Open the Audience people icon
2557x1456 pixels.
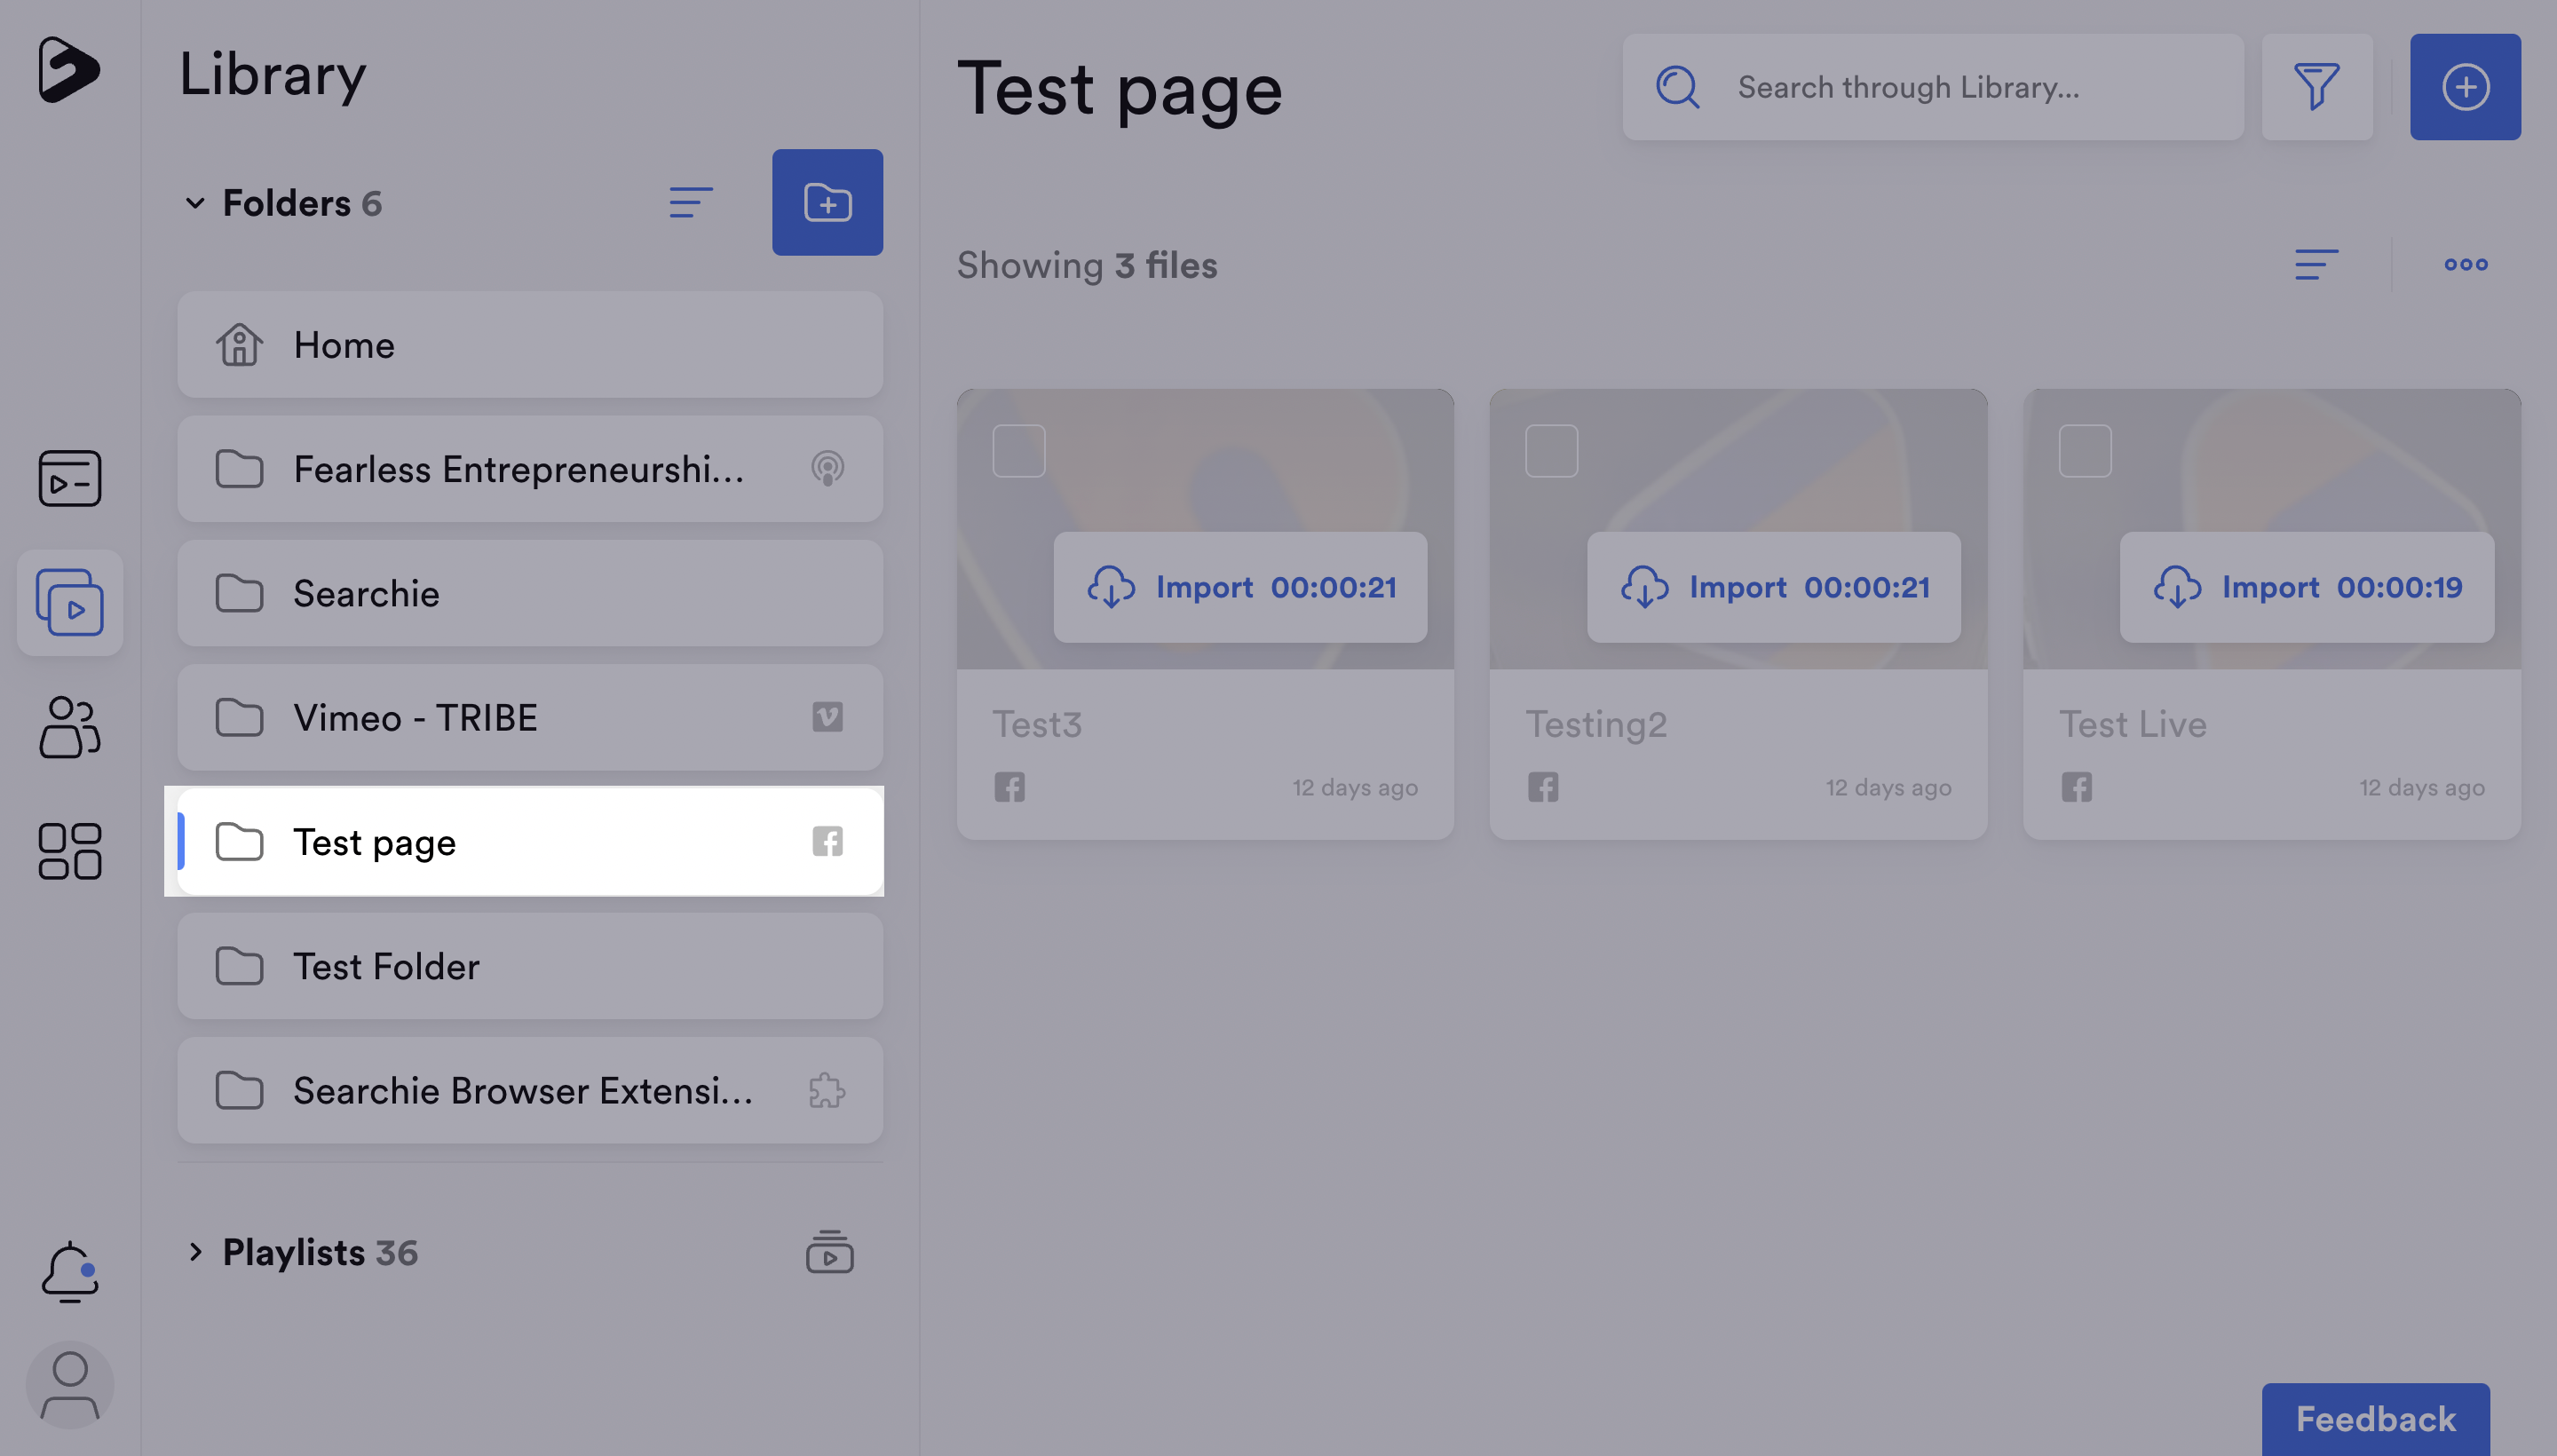click(69, 727)
